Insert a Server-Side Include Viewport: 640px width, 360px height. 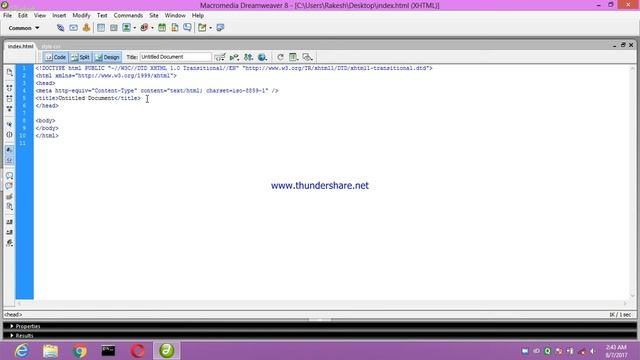point(175,28)
